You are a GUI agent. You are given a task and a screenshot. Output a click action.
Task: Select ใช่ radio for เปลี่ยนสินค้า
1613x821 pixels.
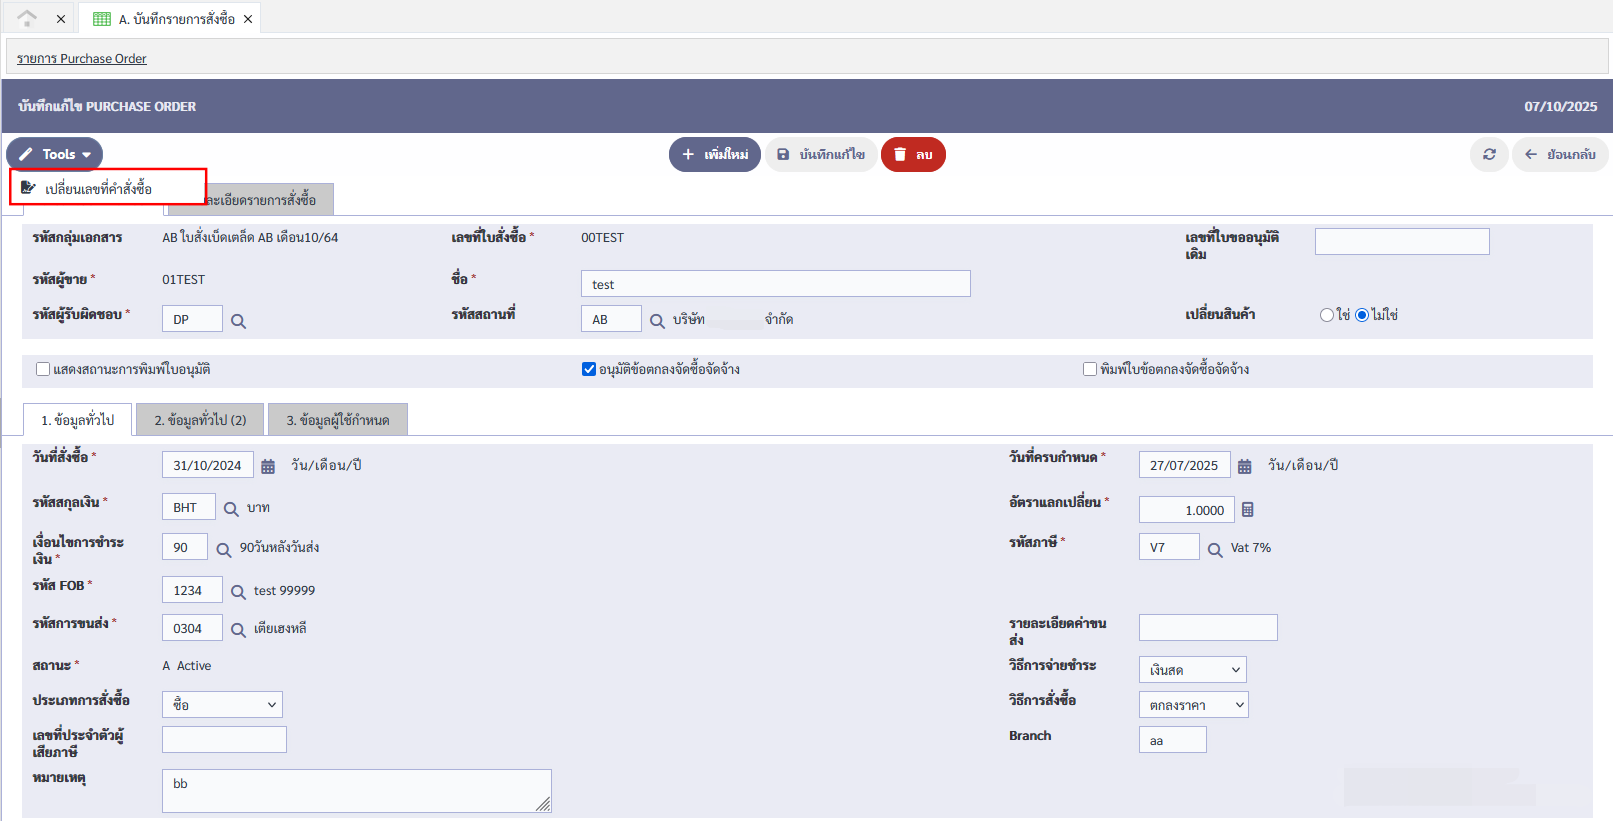(1327, 315)
